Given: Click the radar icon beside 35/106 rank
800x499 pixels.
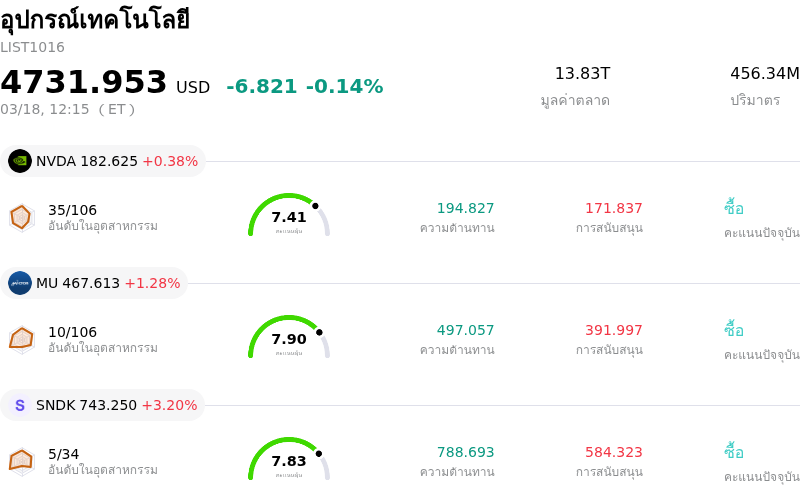Looking at the screenshot, I should pos(21,217).
